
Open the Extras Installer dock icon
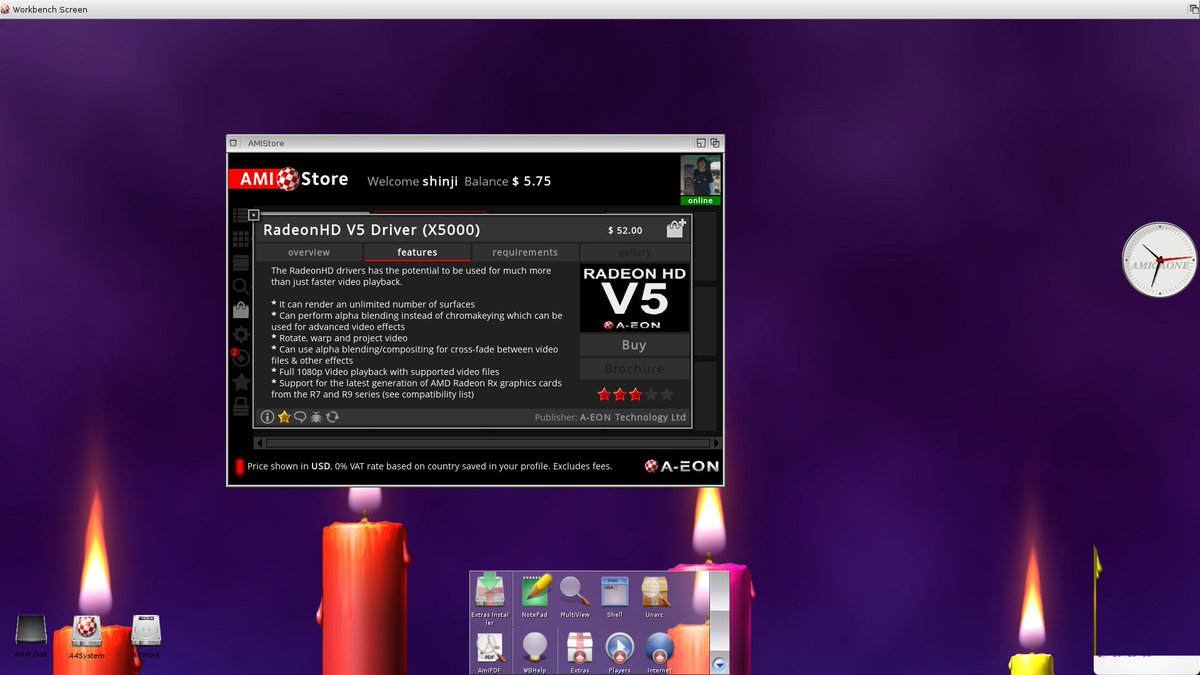click(489, 599)
